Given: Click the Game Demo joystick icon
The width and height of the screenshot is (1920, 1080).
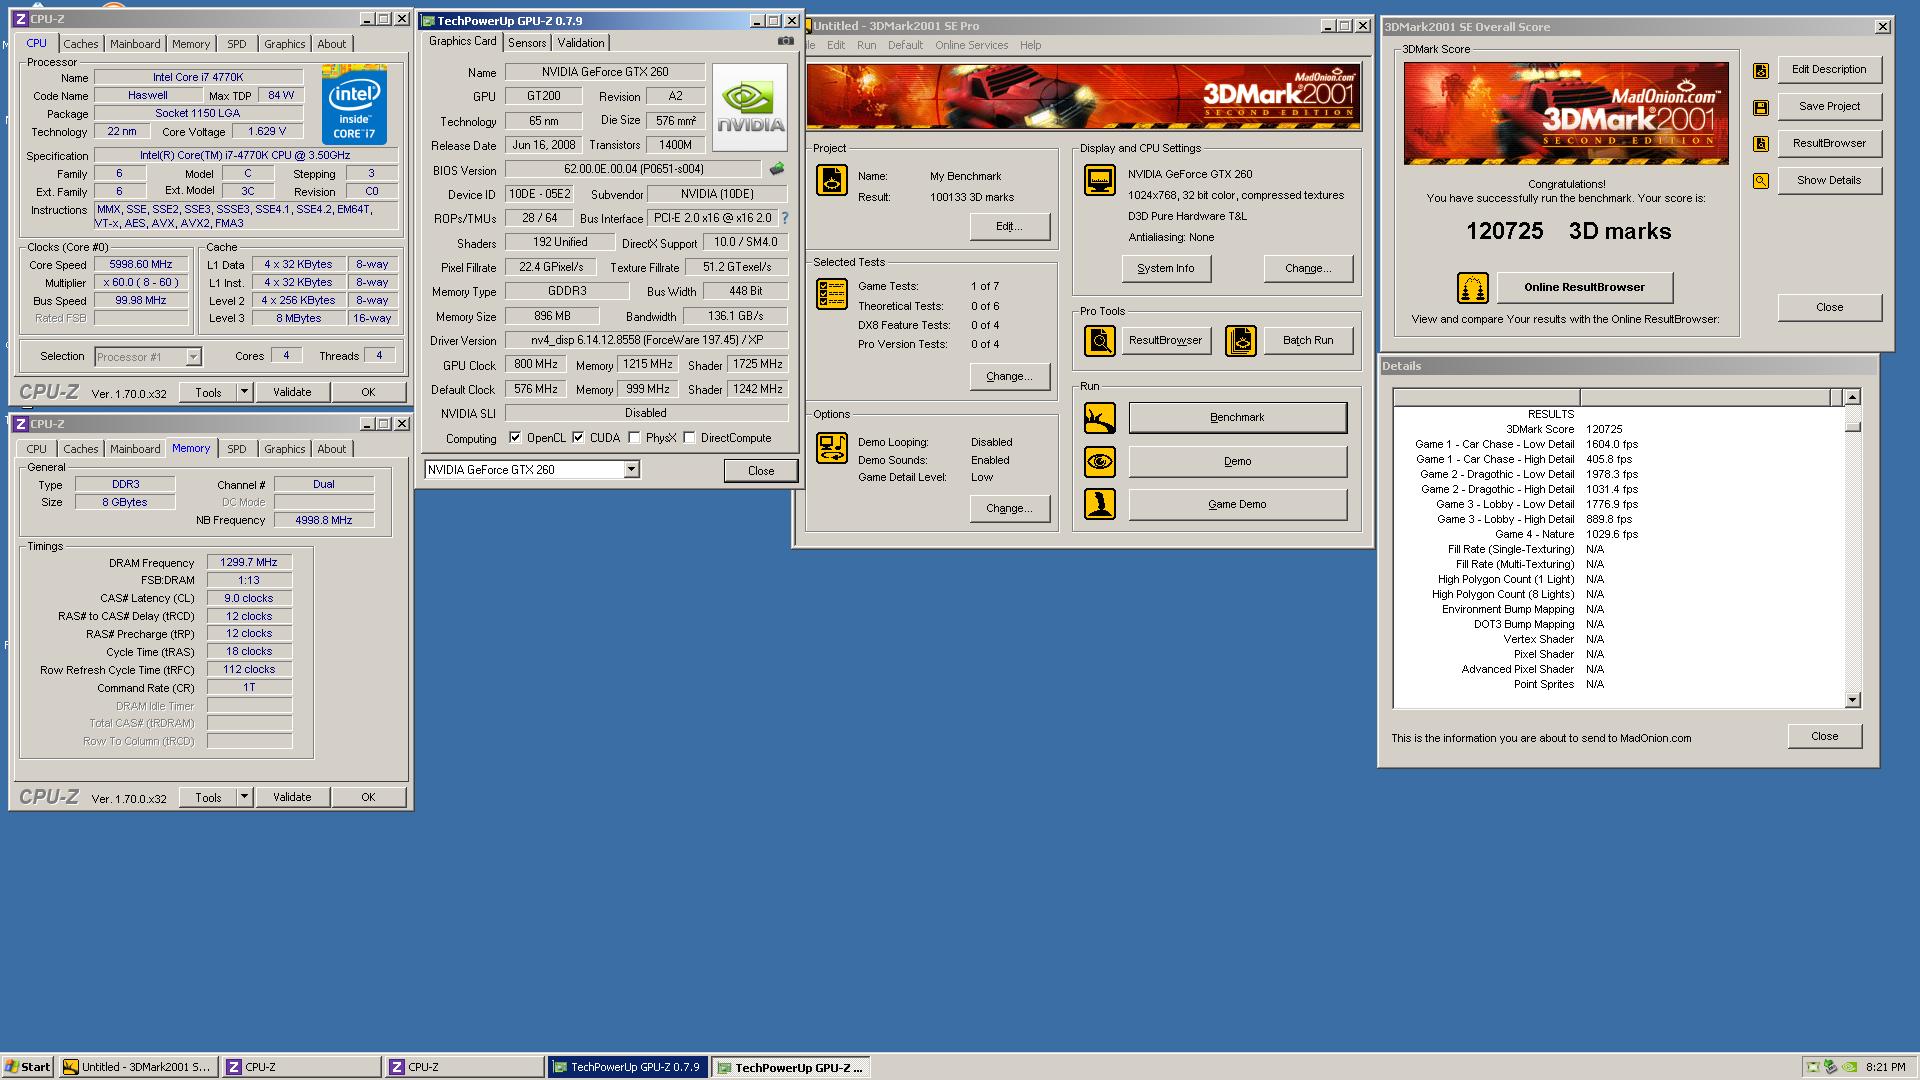Looking at the screenshot, I should tap(1100, 504).
